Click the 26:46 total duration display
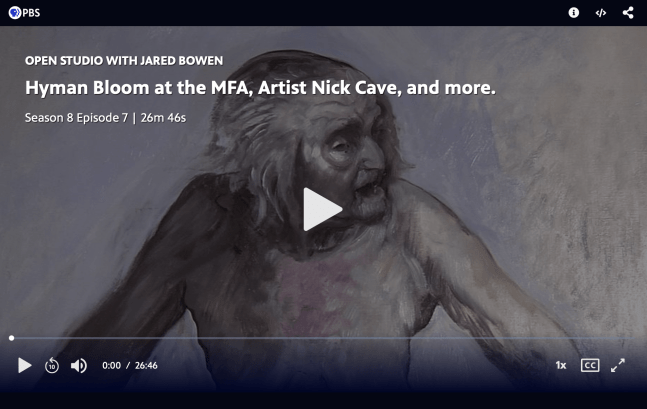Screen dimensions: 647x409 coord(146,366)
